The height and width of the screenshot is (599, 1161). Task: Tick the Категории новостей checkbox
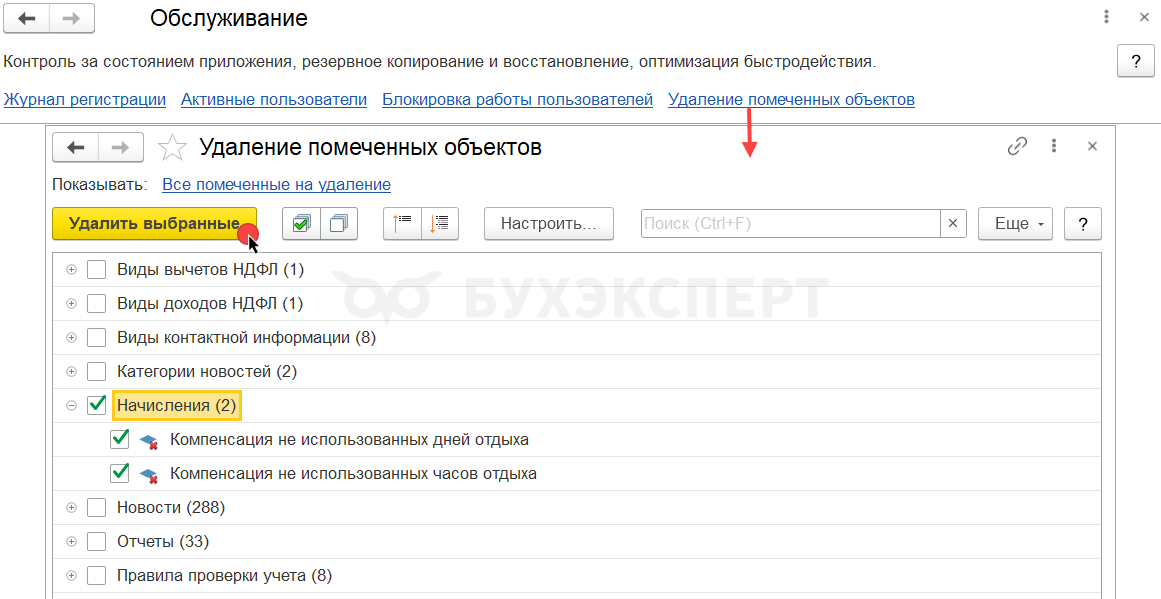96,372
